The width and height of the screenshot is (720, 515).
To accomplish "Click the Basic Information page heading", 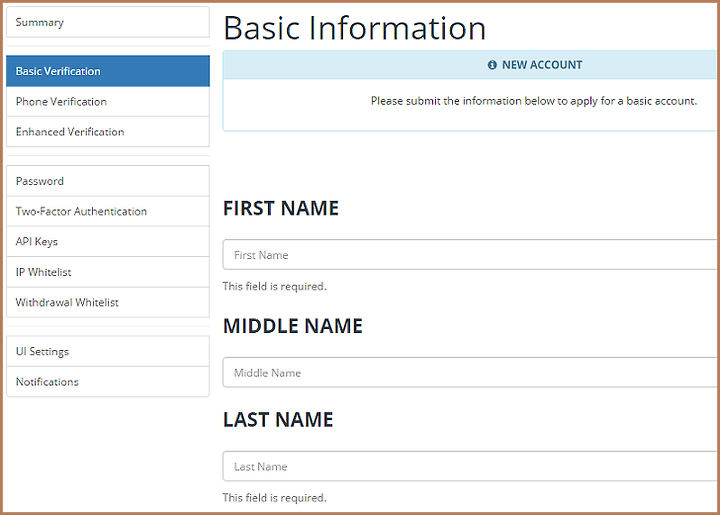I will (354, 28).
